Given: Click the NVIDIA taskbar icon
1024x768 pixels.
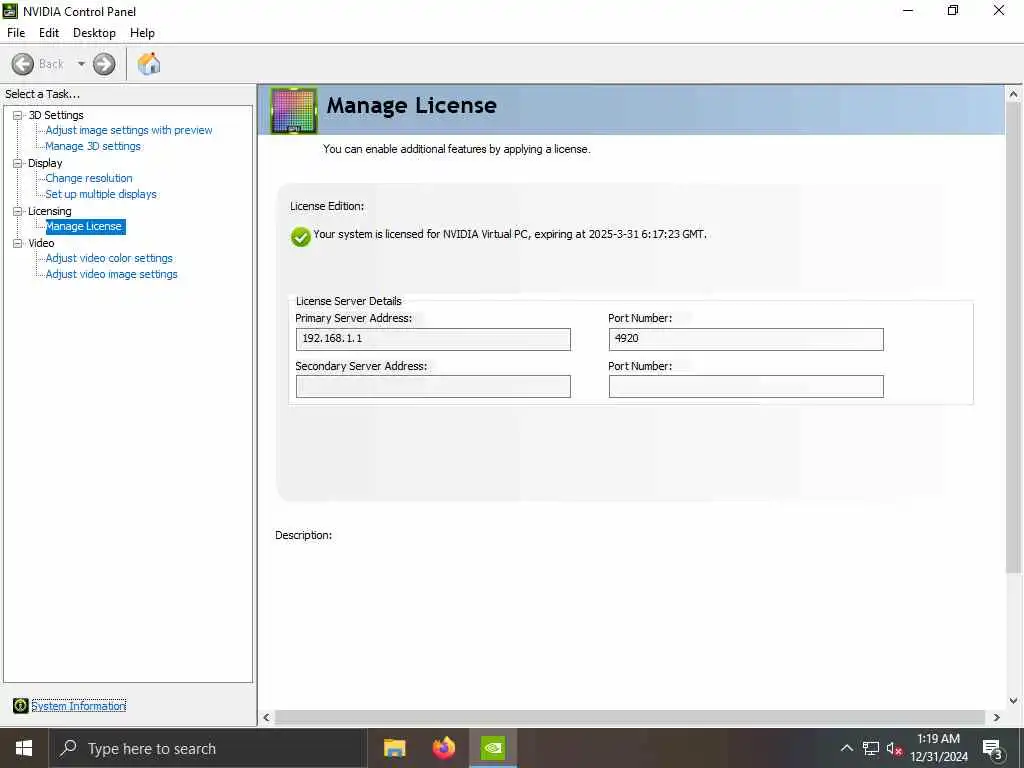Looking at the screenshot, I should 493,748.
